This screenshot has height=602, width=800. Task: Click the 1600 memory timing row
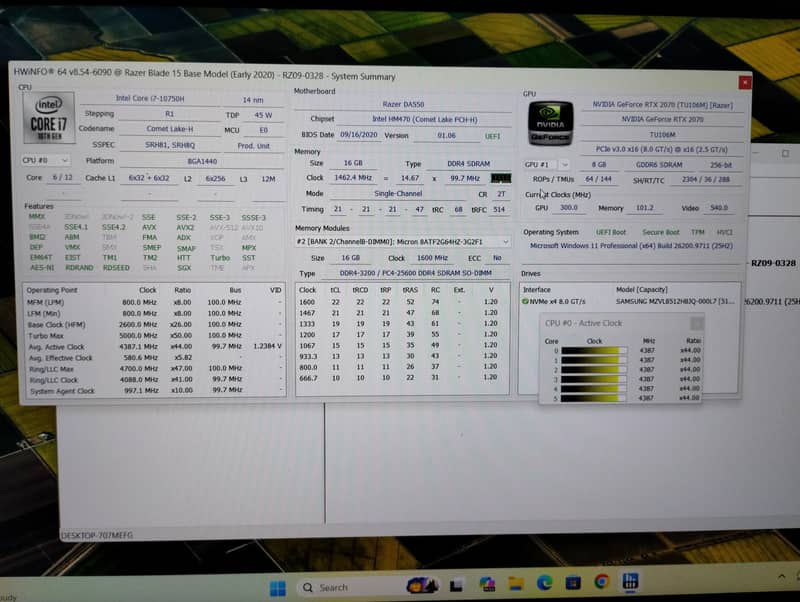pyautogui.click(x=402, y=302)
